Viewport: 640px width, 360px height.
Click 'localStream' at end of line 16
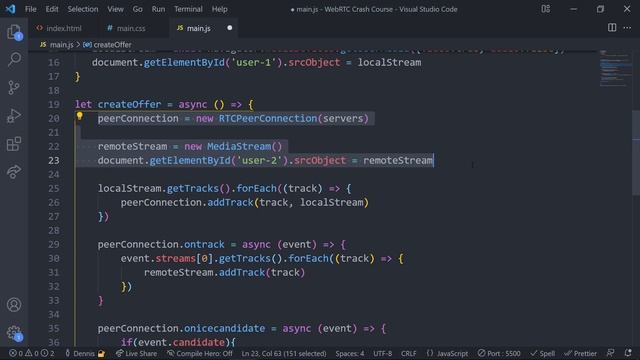[x=389, y=62]
